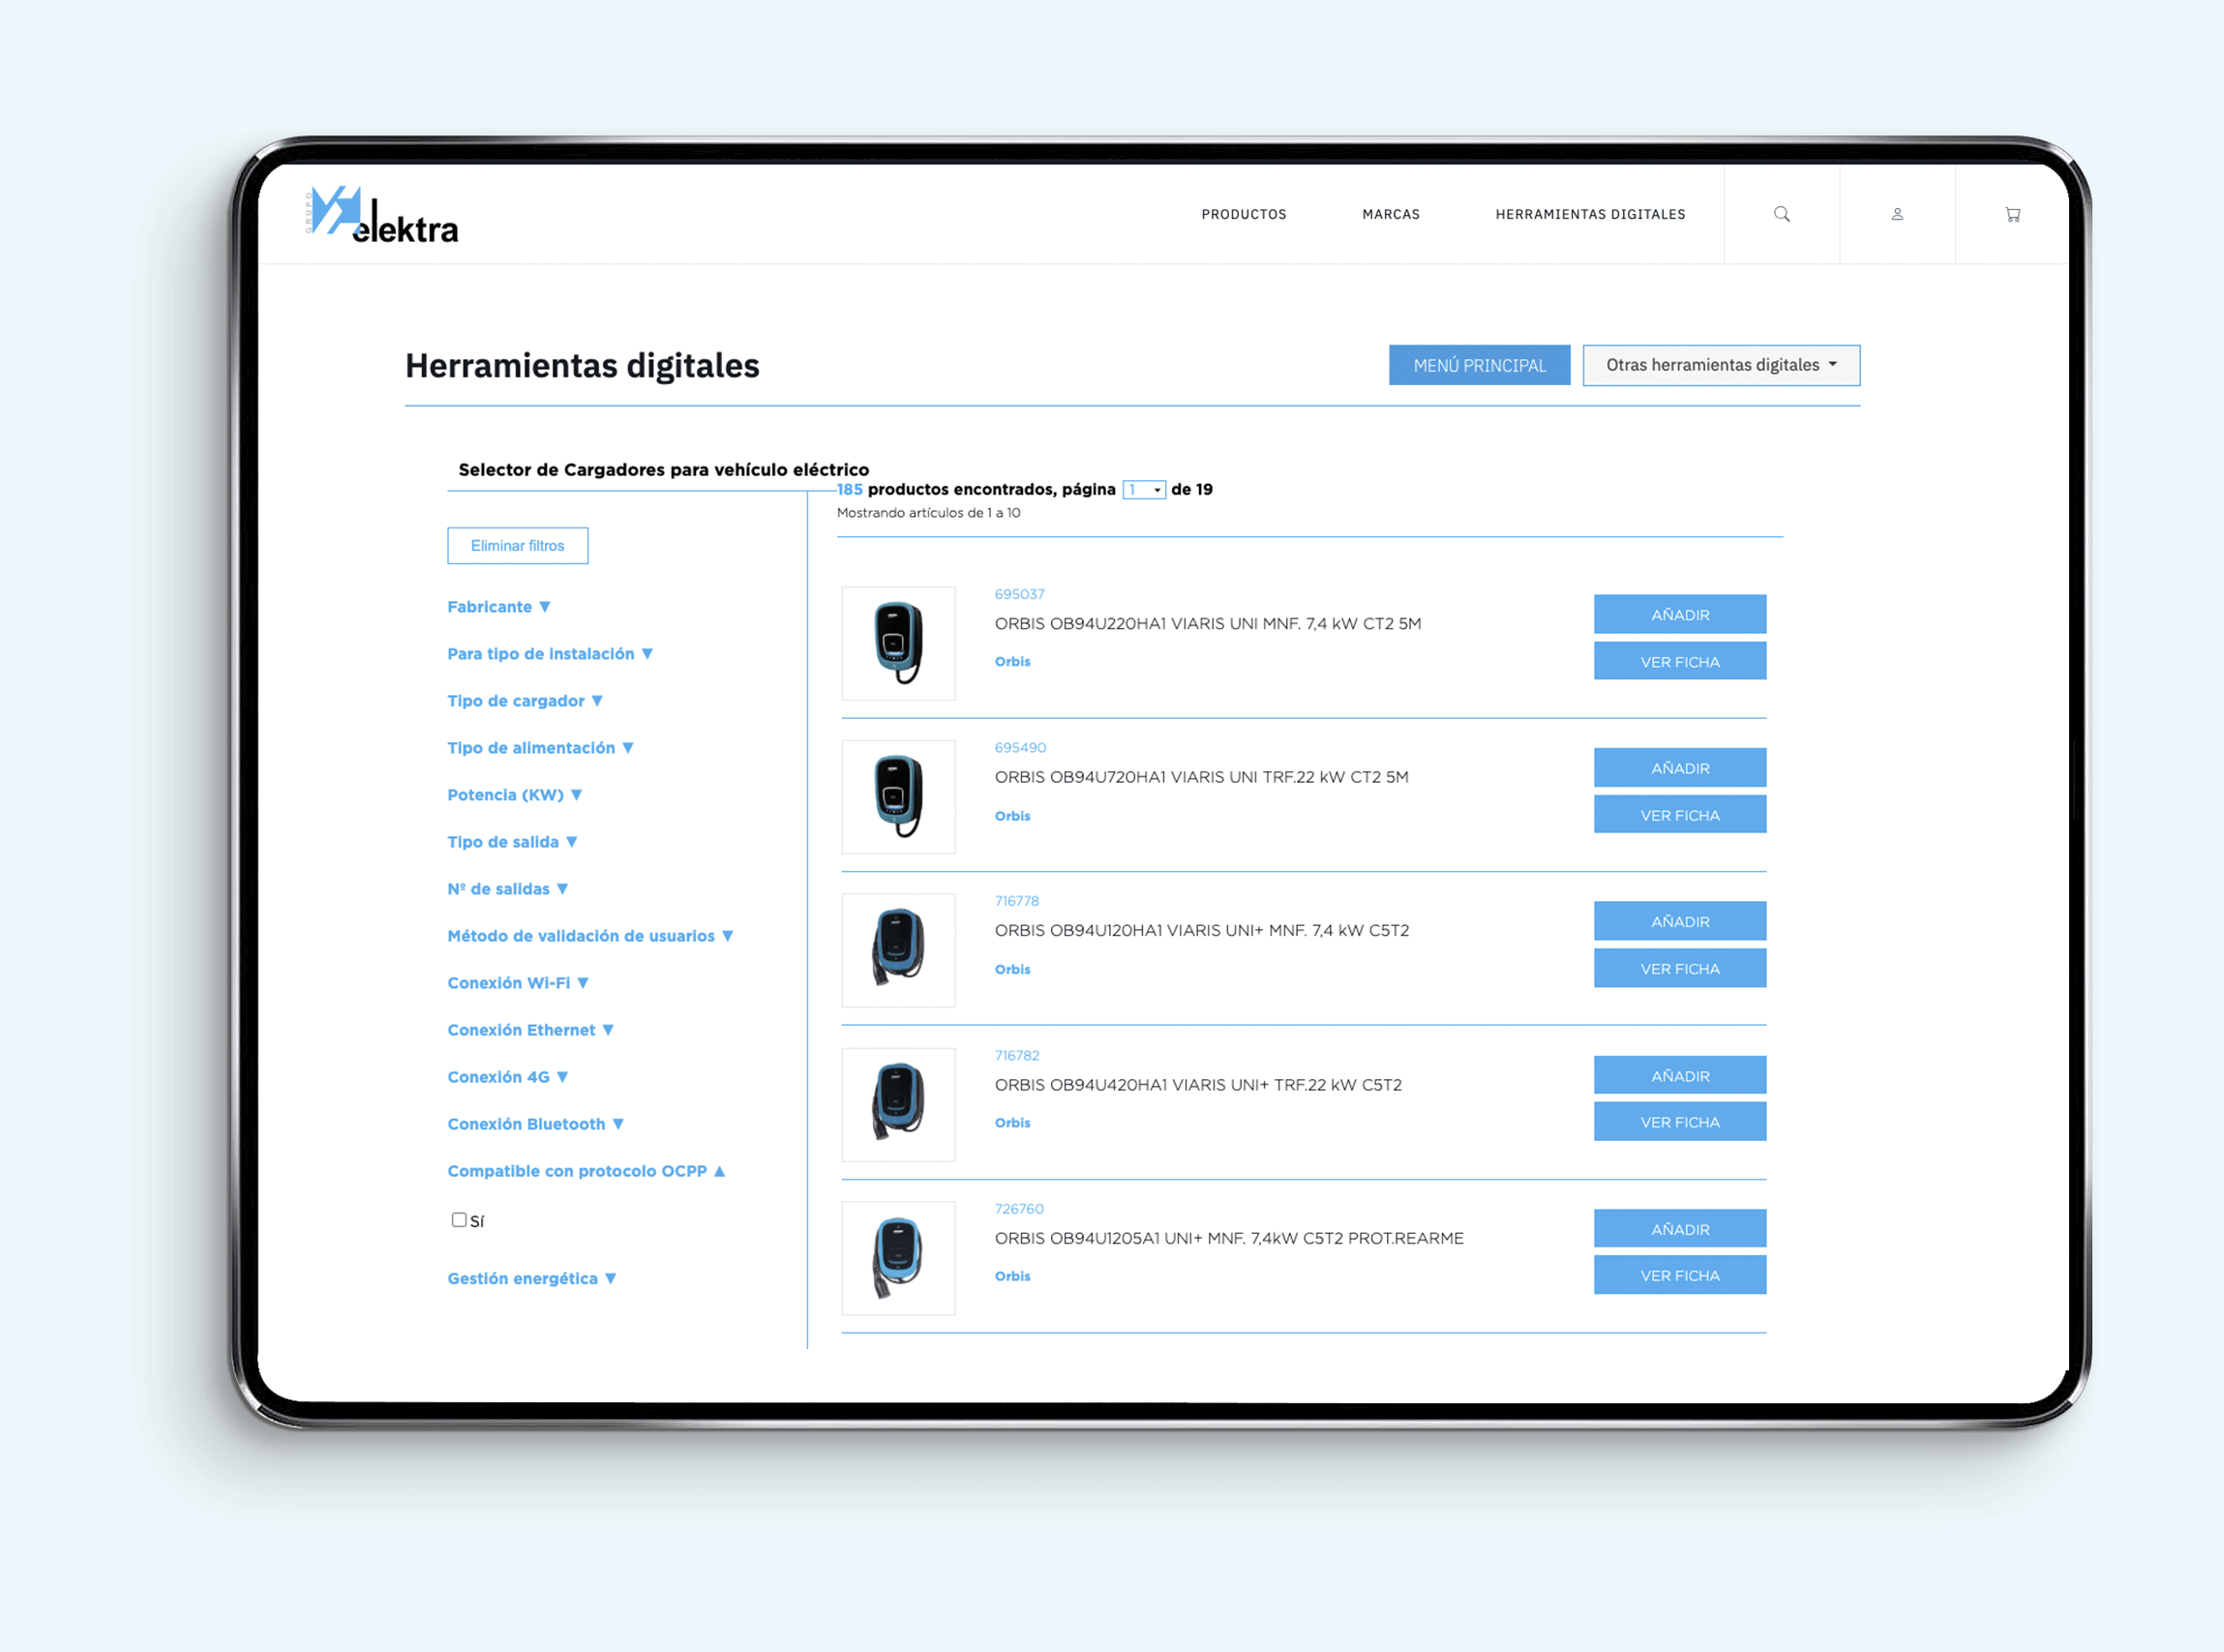This screenshot has width=2224, height=1652.
Task: Select title ORBIS OB94U1205A1 UNI+ PROT.REARME
Action: (x=1229, y=1238)
